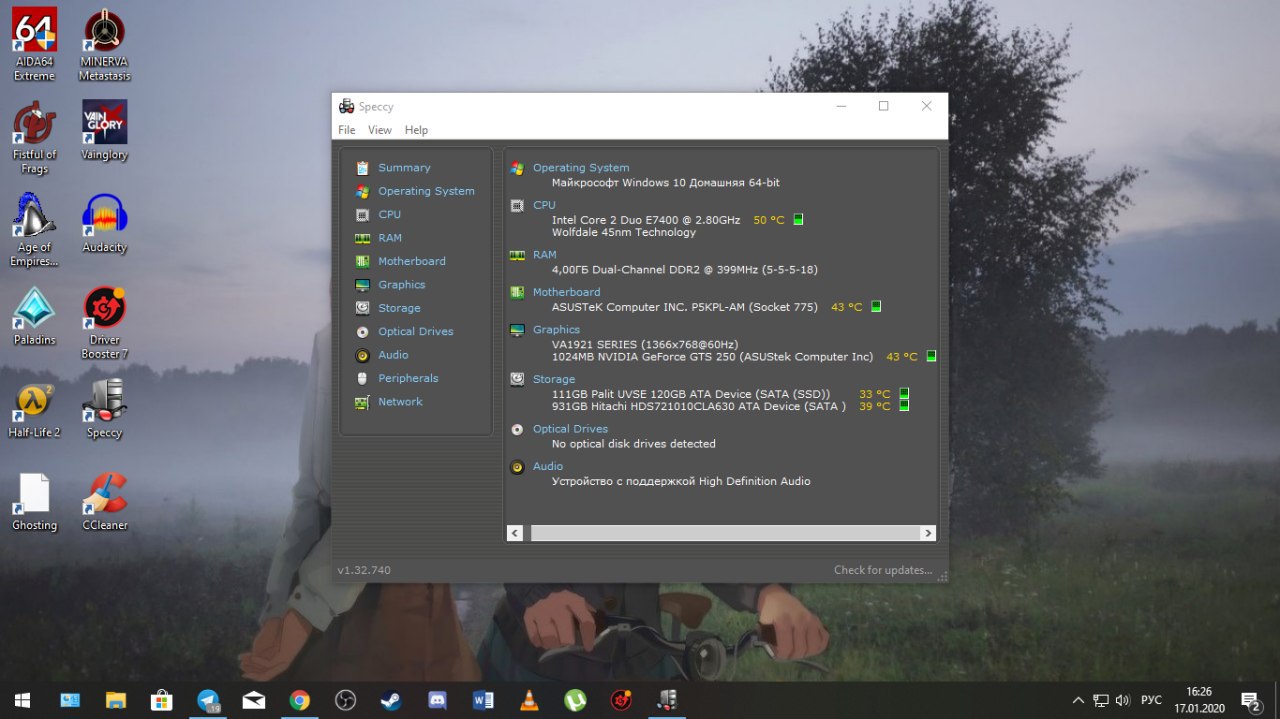
Task: Click the horizontal scrollbar right arrow
Action: point(927,533)
